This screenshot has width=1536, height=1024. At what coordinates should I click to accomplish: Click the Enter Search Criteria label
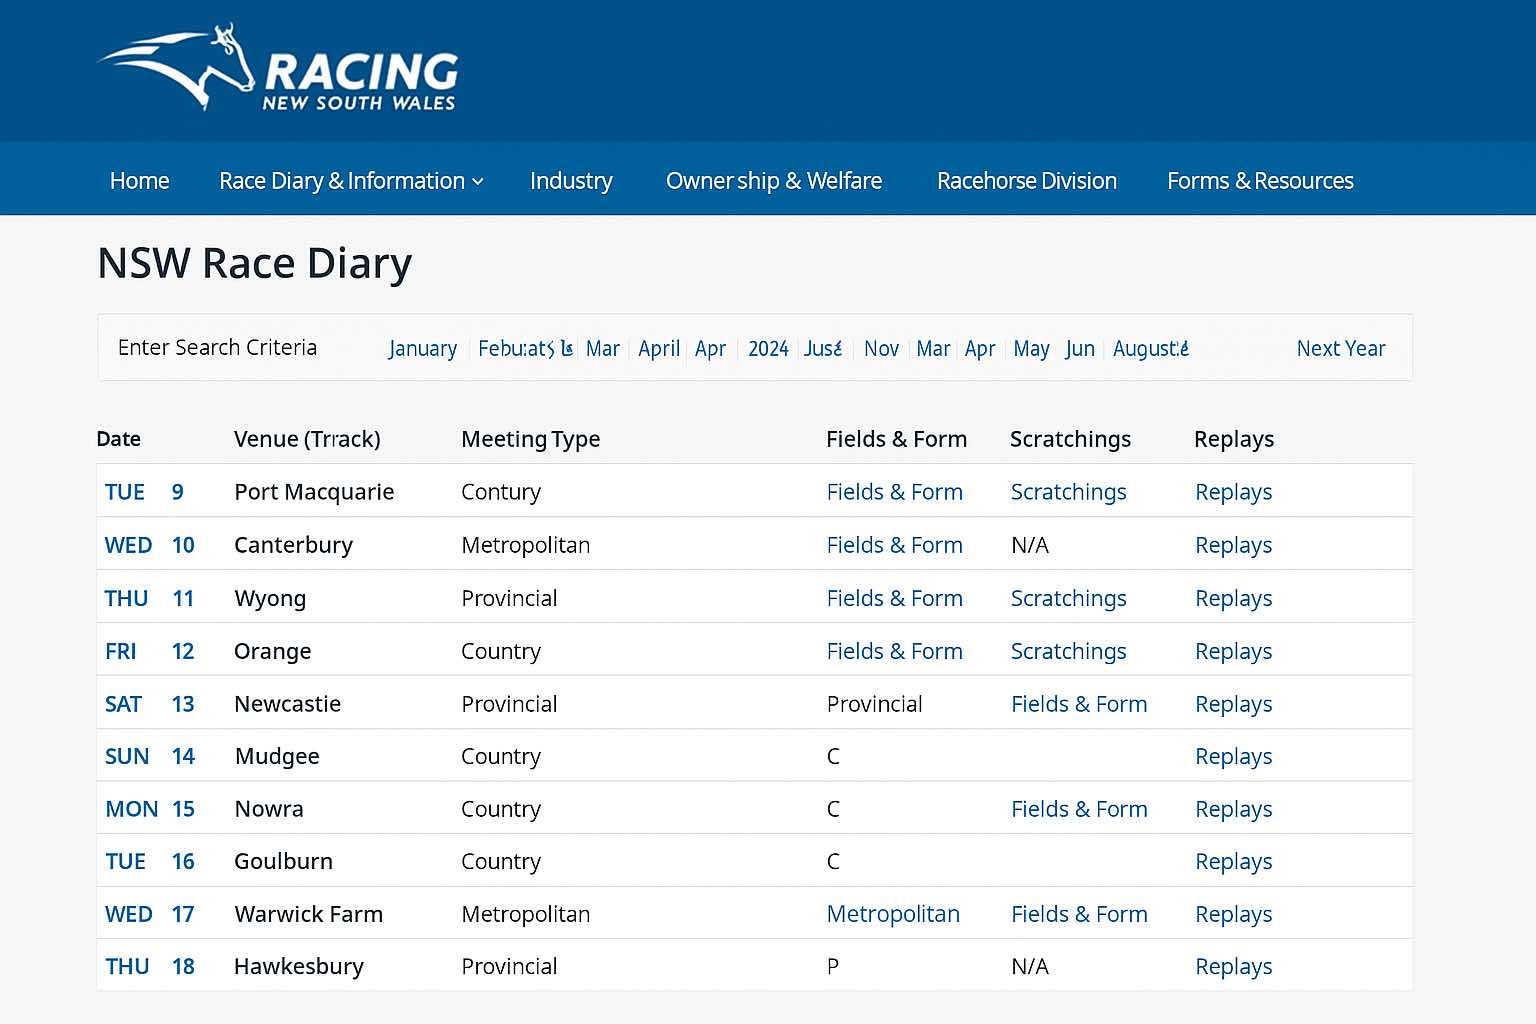(x=217, y=347)
